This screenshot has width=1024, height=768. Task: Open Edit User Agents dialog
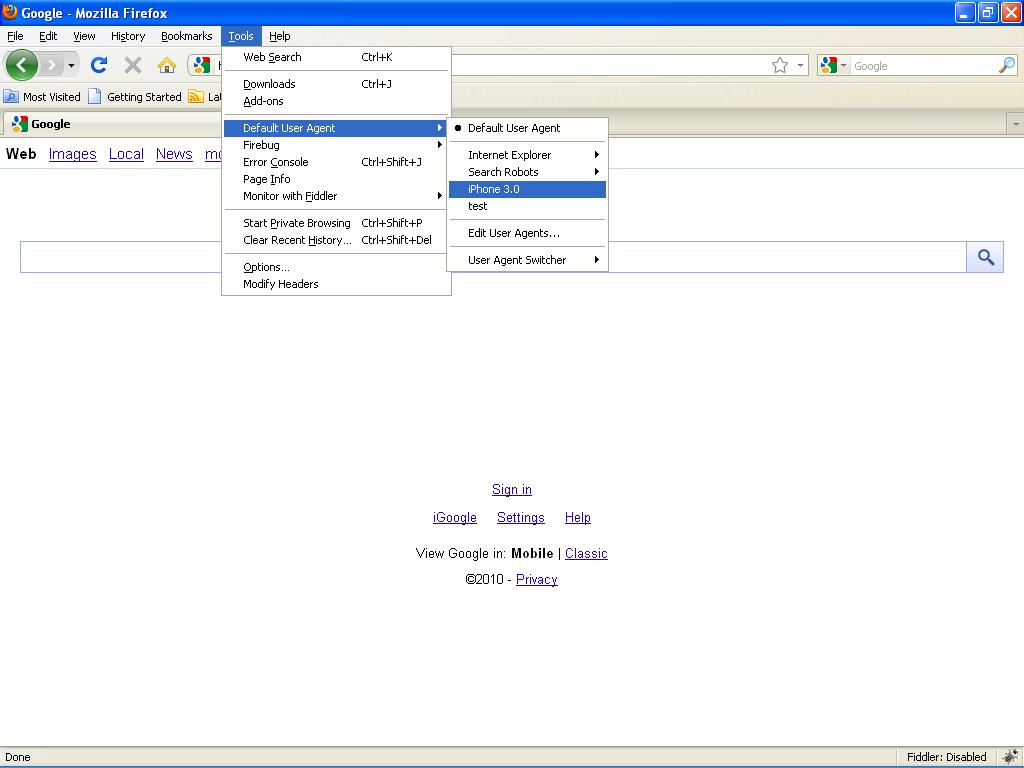pos(513,233)
